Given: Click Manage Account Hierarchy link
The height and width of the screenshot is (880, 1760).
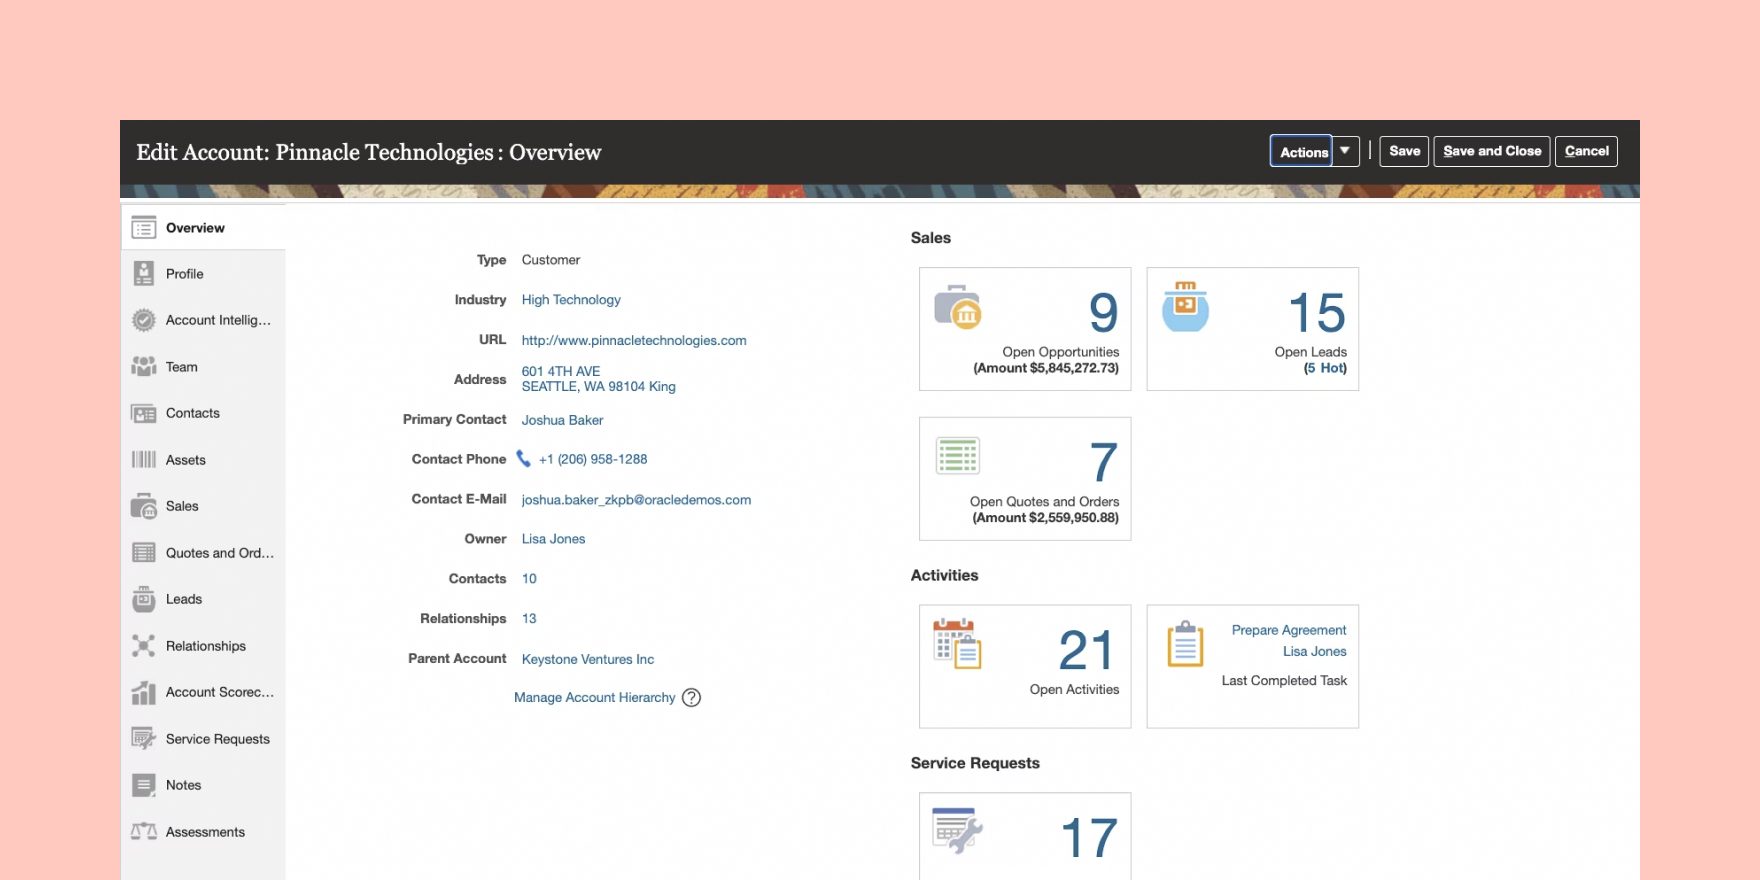Looking at the screenshot, I should 595,698.
